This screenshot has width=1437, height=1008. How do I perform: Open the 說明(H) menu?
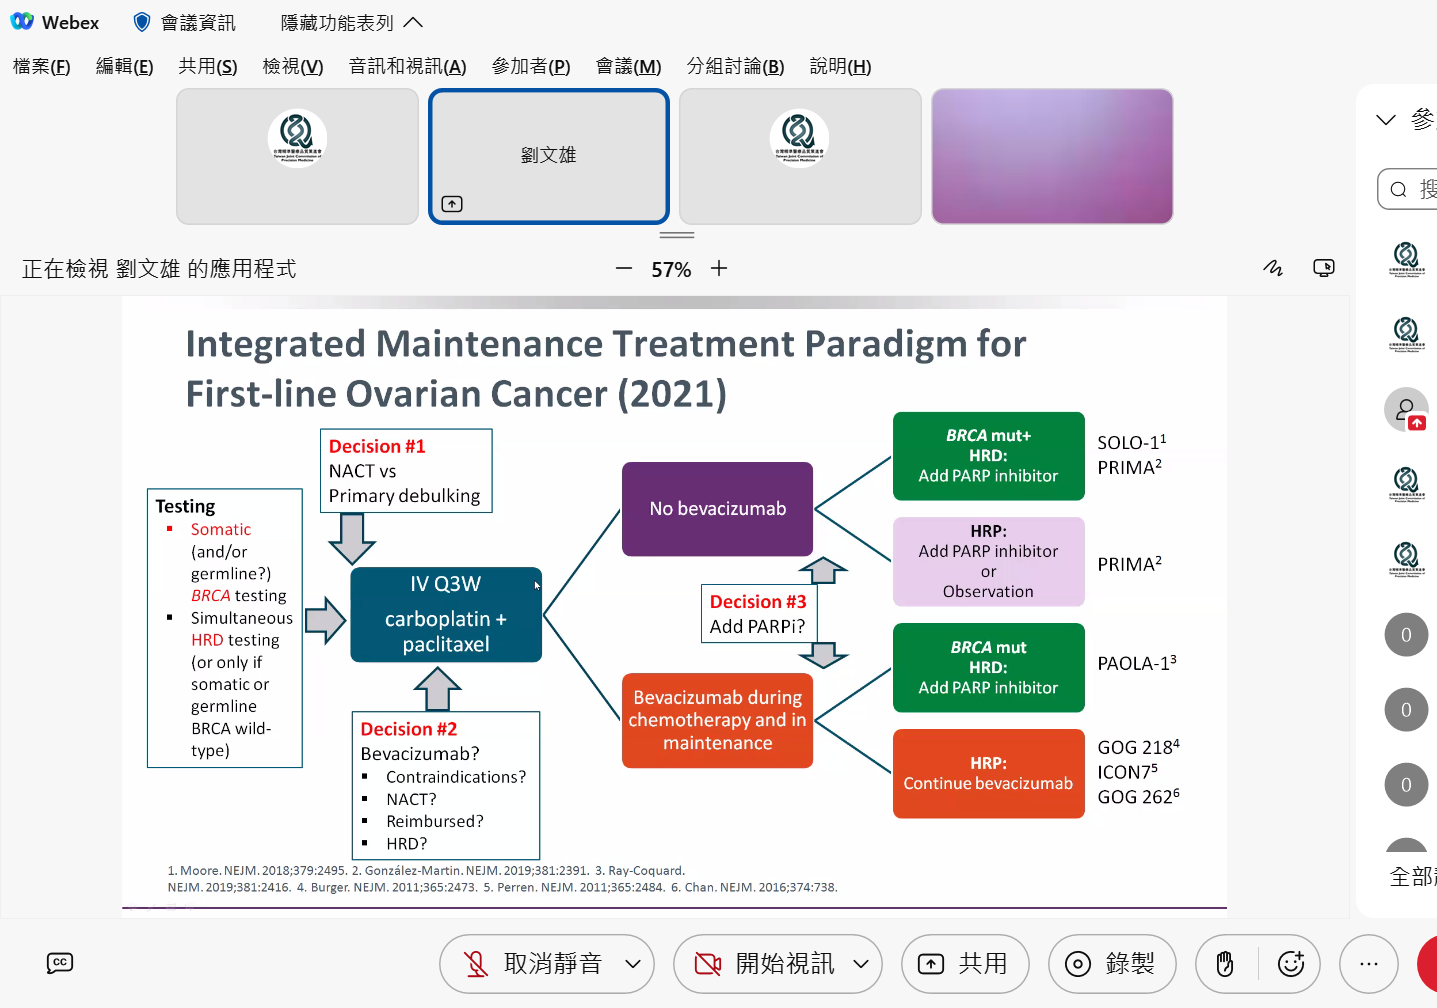click(x=840, y=66)
